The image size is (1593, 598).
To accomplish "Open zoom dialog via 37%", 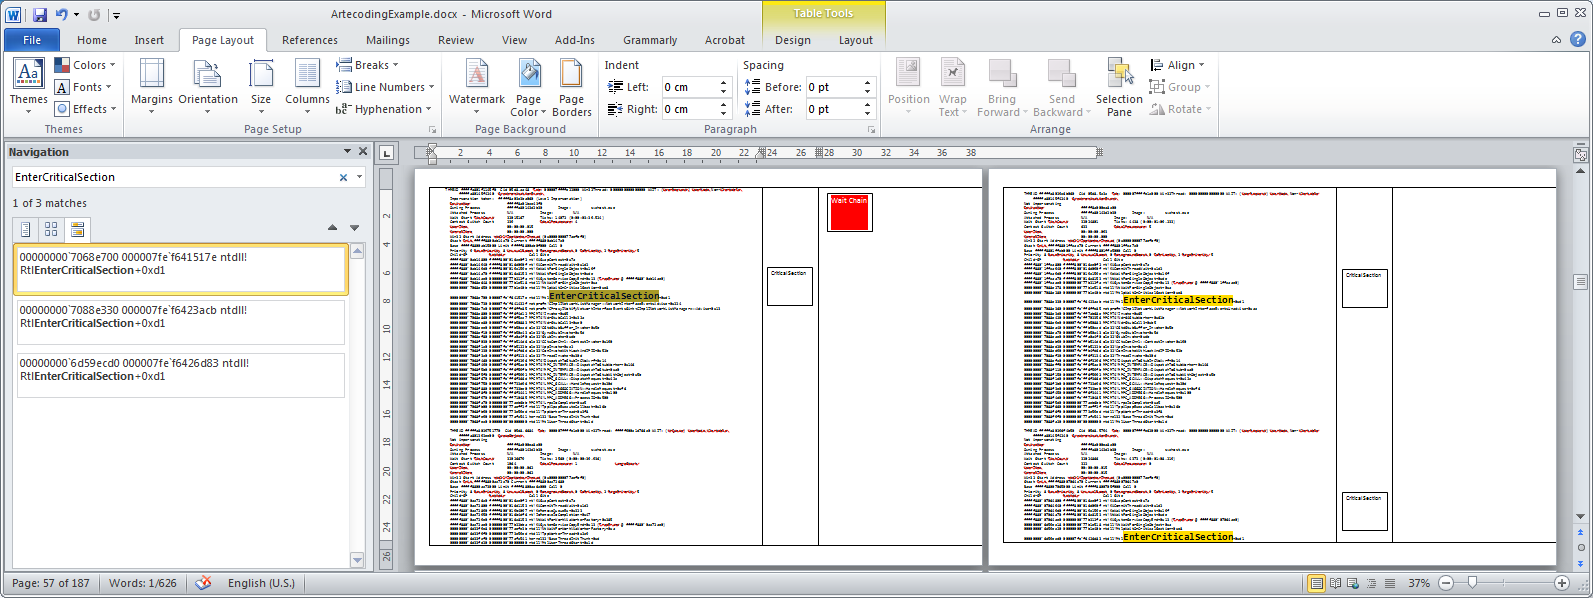I will (x=1418, y=584).
